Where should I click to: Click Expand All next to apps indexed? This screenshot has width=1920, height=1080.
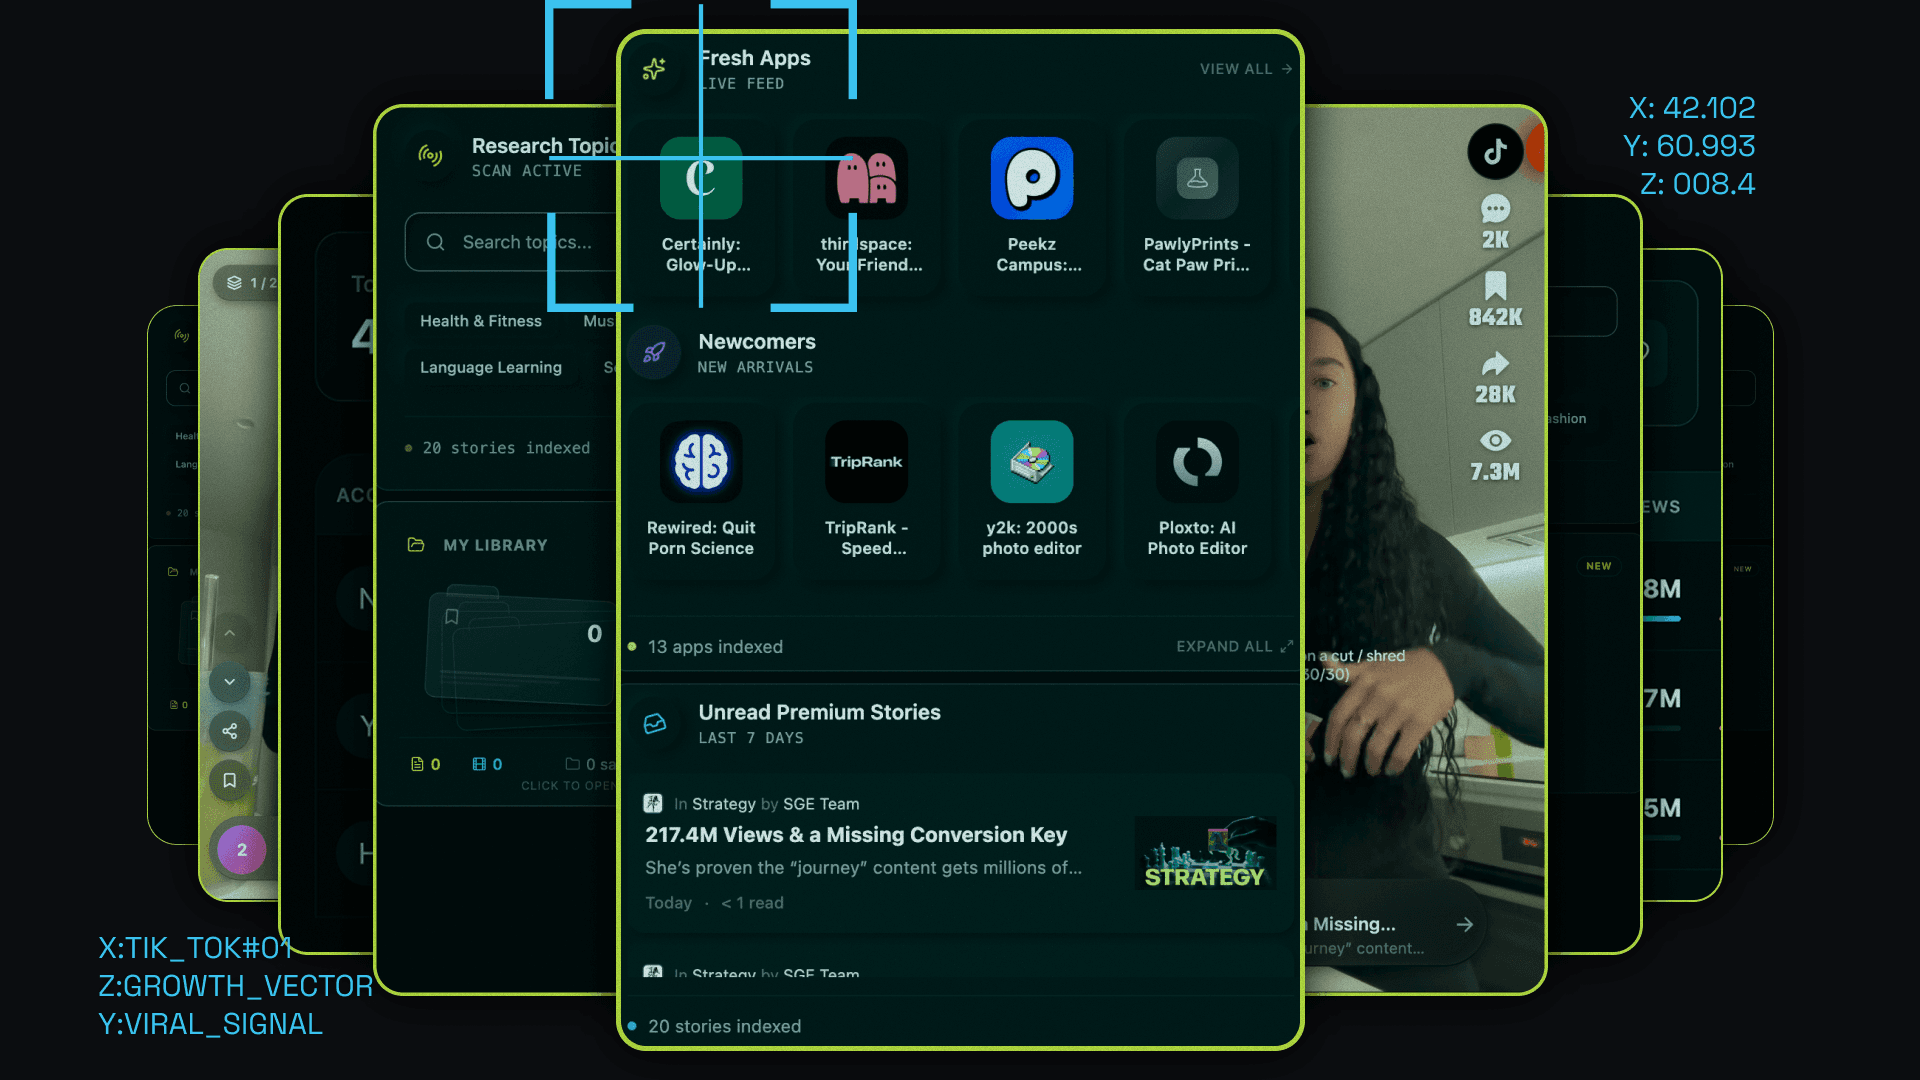(x=1234, y=647)
